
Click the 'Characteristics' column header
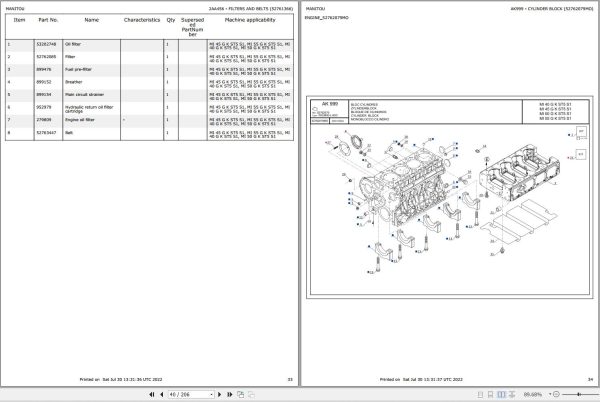[142, 20]
